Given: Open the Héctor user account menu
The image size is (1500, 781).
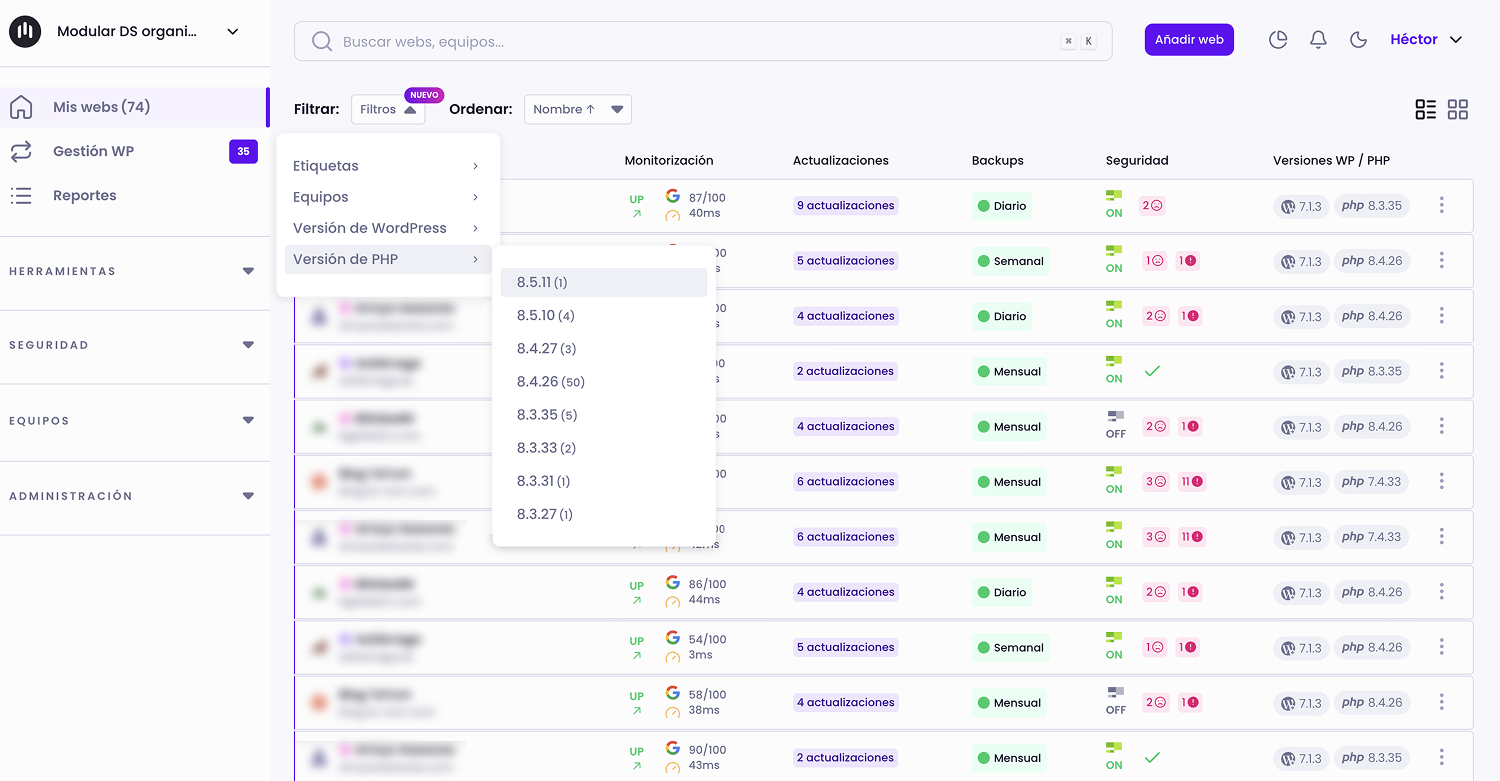Looking at the screenshot, I should (x=1426, y=40).
